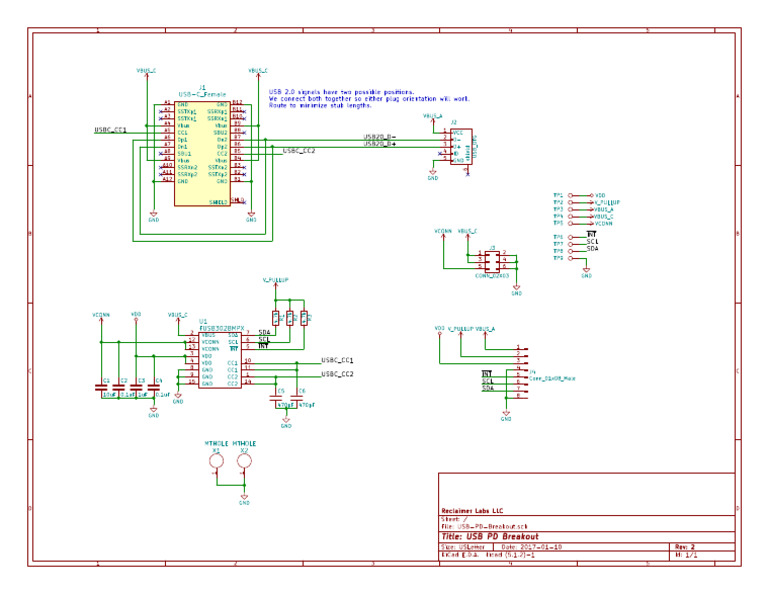
Task: Select USBC_CC1 label right of U1
Action: pos(337,360)
